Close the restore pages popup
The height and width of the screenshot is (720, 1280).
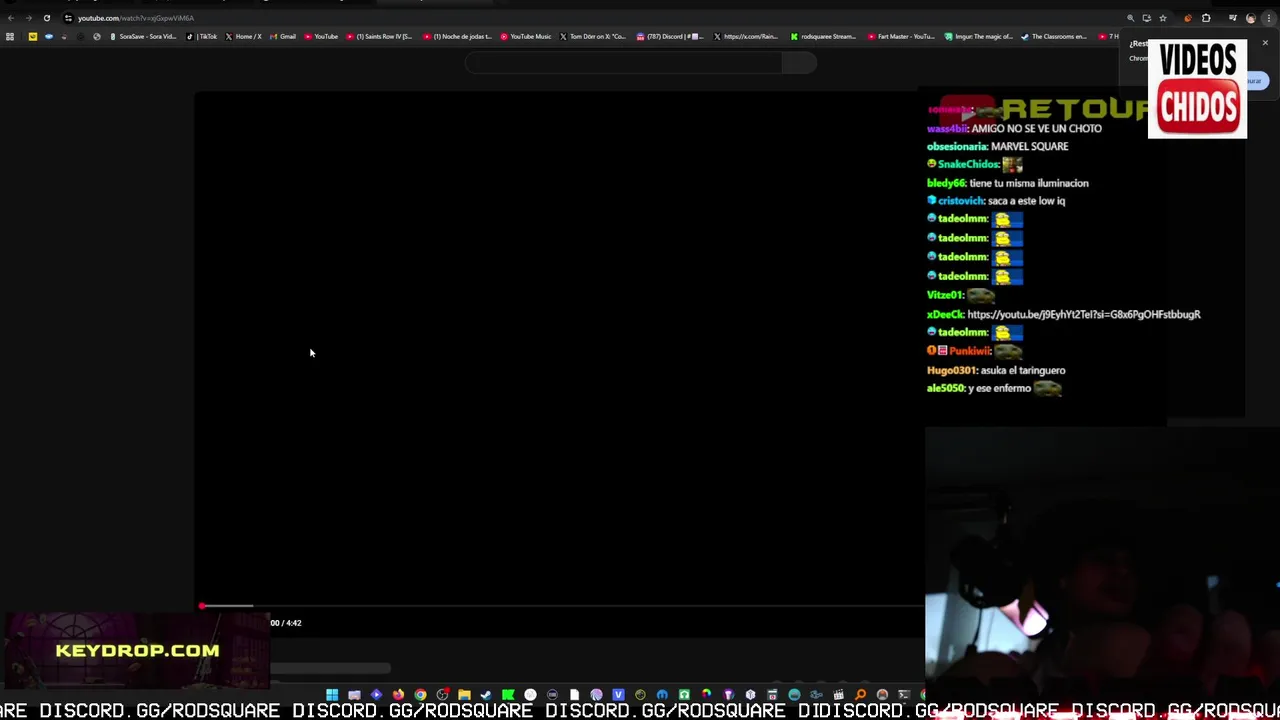coord(1265,43)
